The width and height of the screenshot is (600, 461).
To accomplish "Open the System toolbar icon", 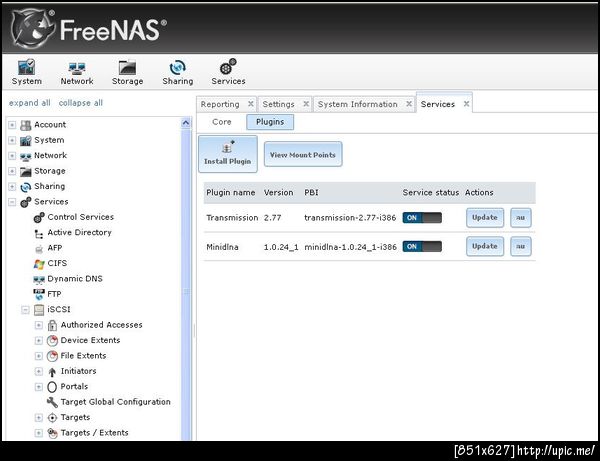I will point(26,72).
